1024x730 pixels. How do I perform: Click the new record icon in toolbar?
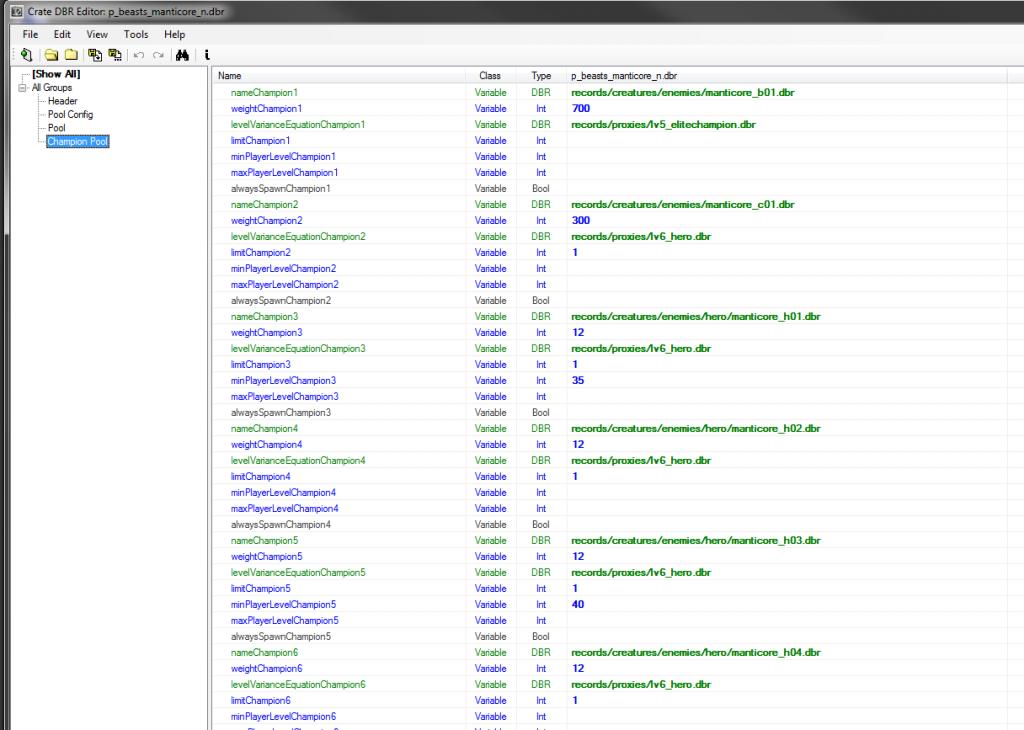click(x=24, y=55)
